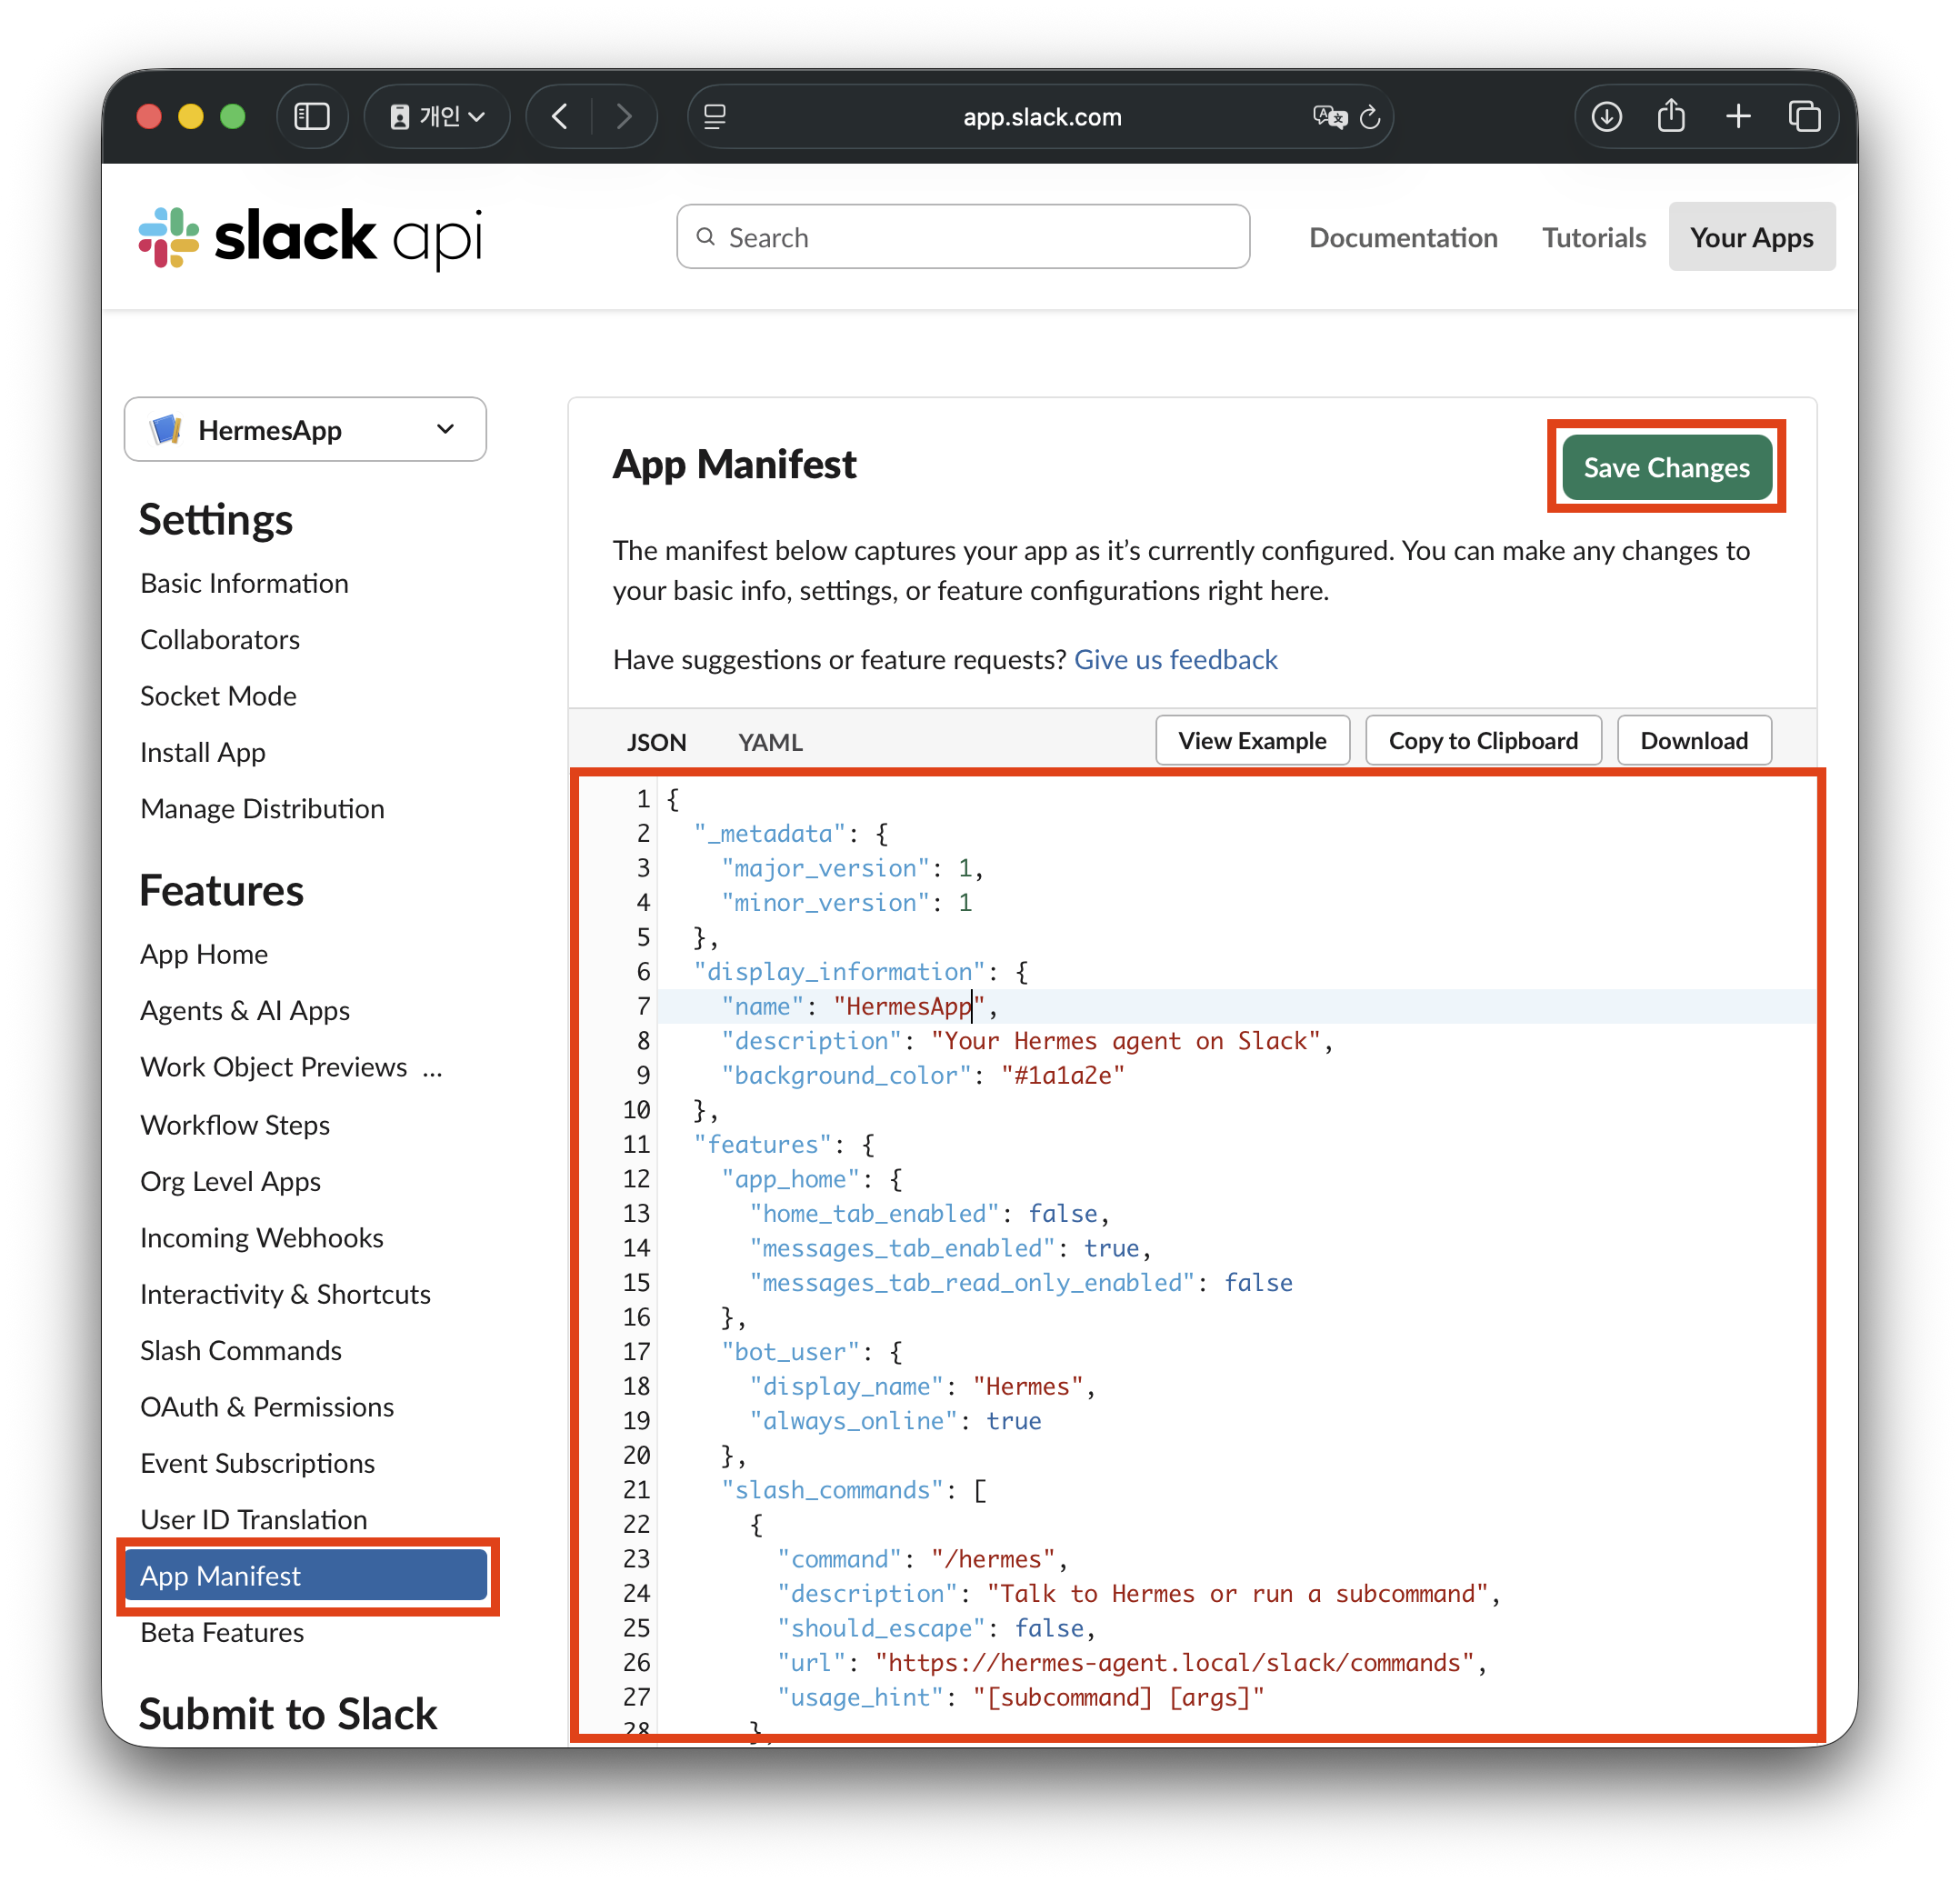Screen dimensions: 1960x1882
Task: Click Copy to Clipboard button
Action: [x=1483, y=741]
